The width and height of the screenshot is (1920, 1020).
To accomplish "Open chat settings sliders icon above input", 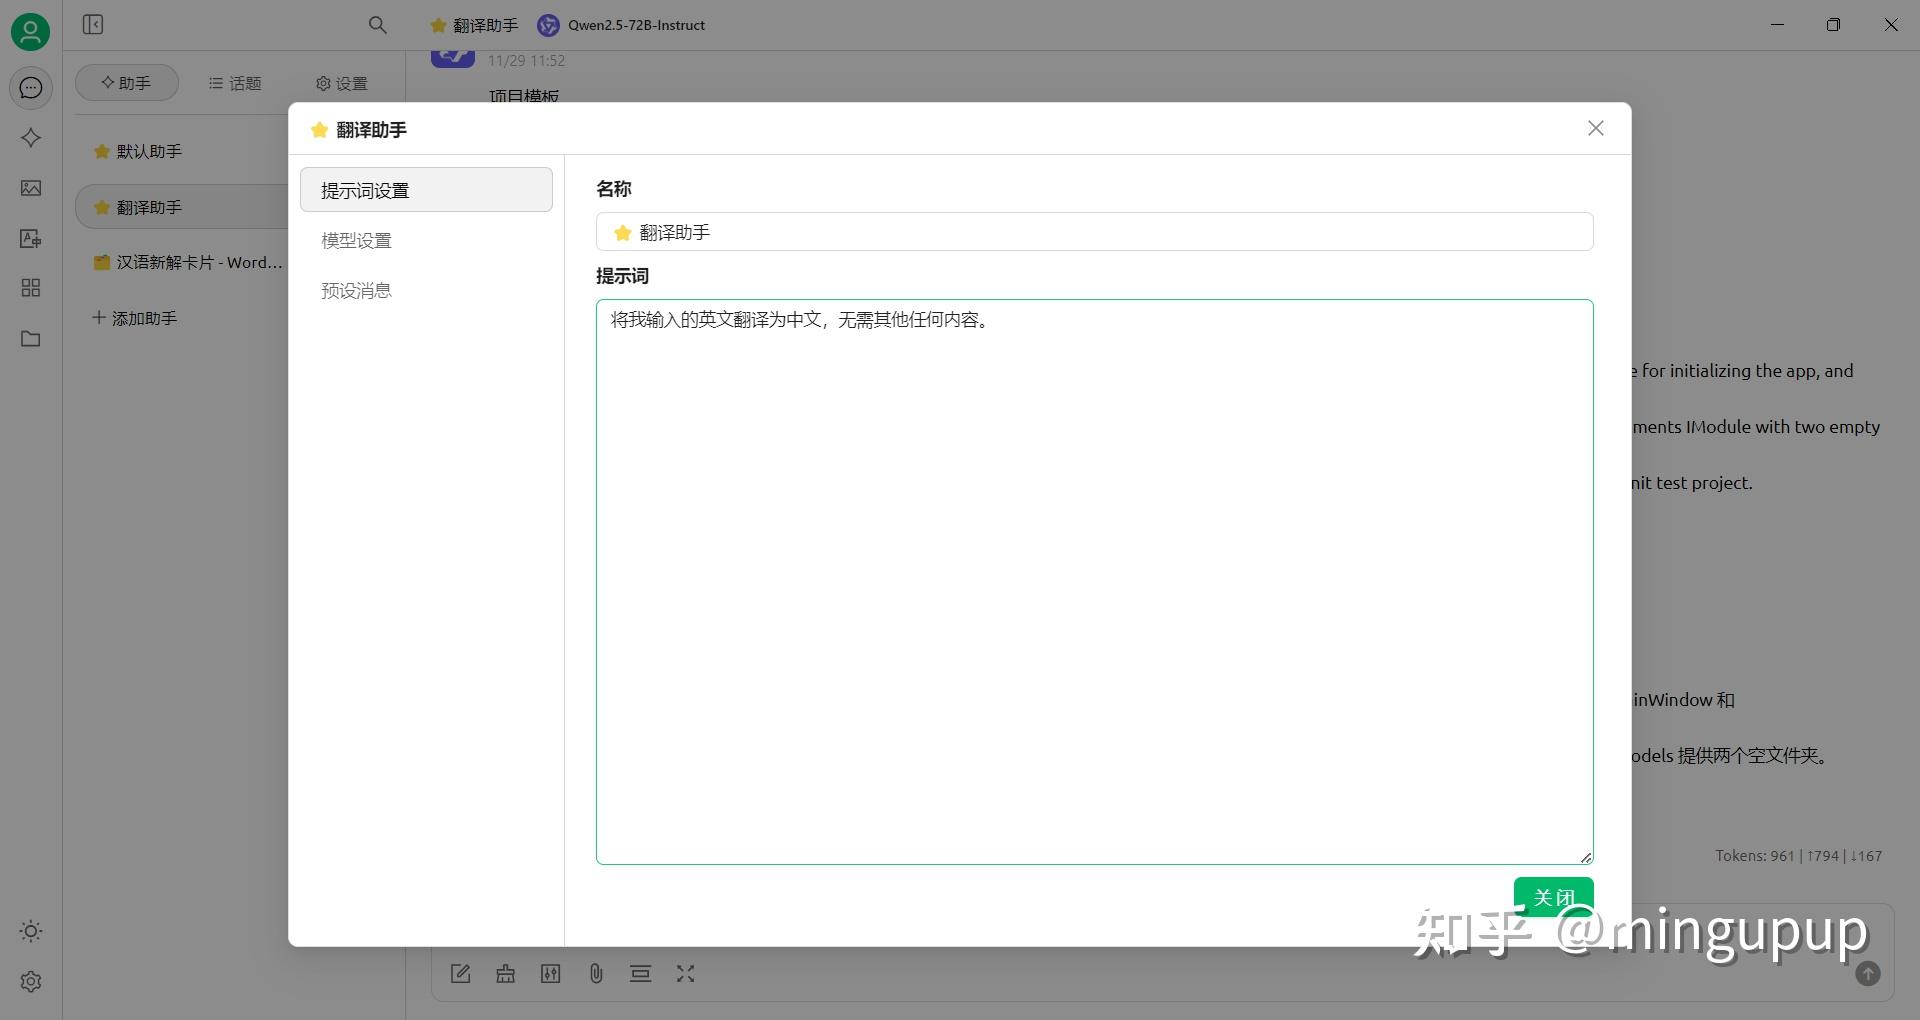I will (550, 973).
